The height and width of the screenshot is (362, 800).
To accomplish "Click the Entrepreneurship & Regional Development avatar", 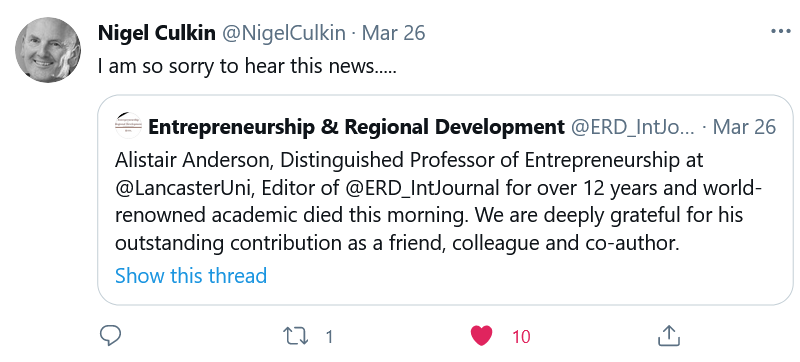I will pyautogui.click(x=129, y=126).
